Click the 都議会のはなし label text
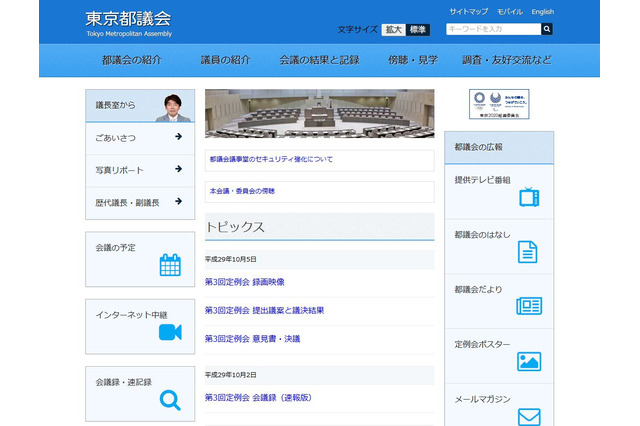This screenshot has height=426, width=640. coord(482,235)
